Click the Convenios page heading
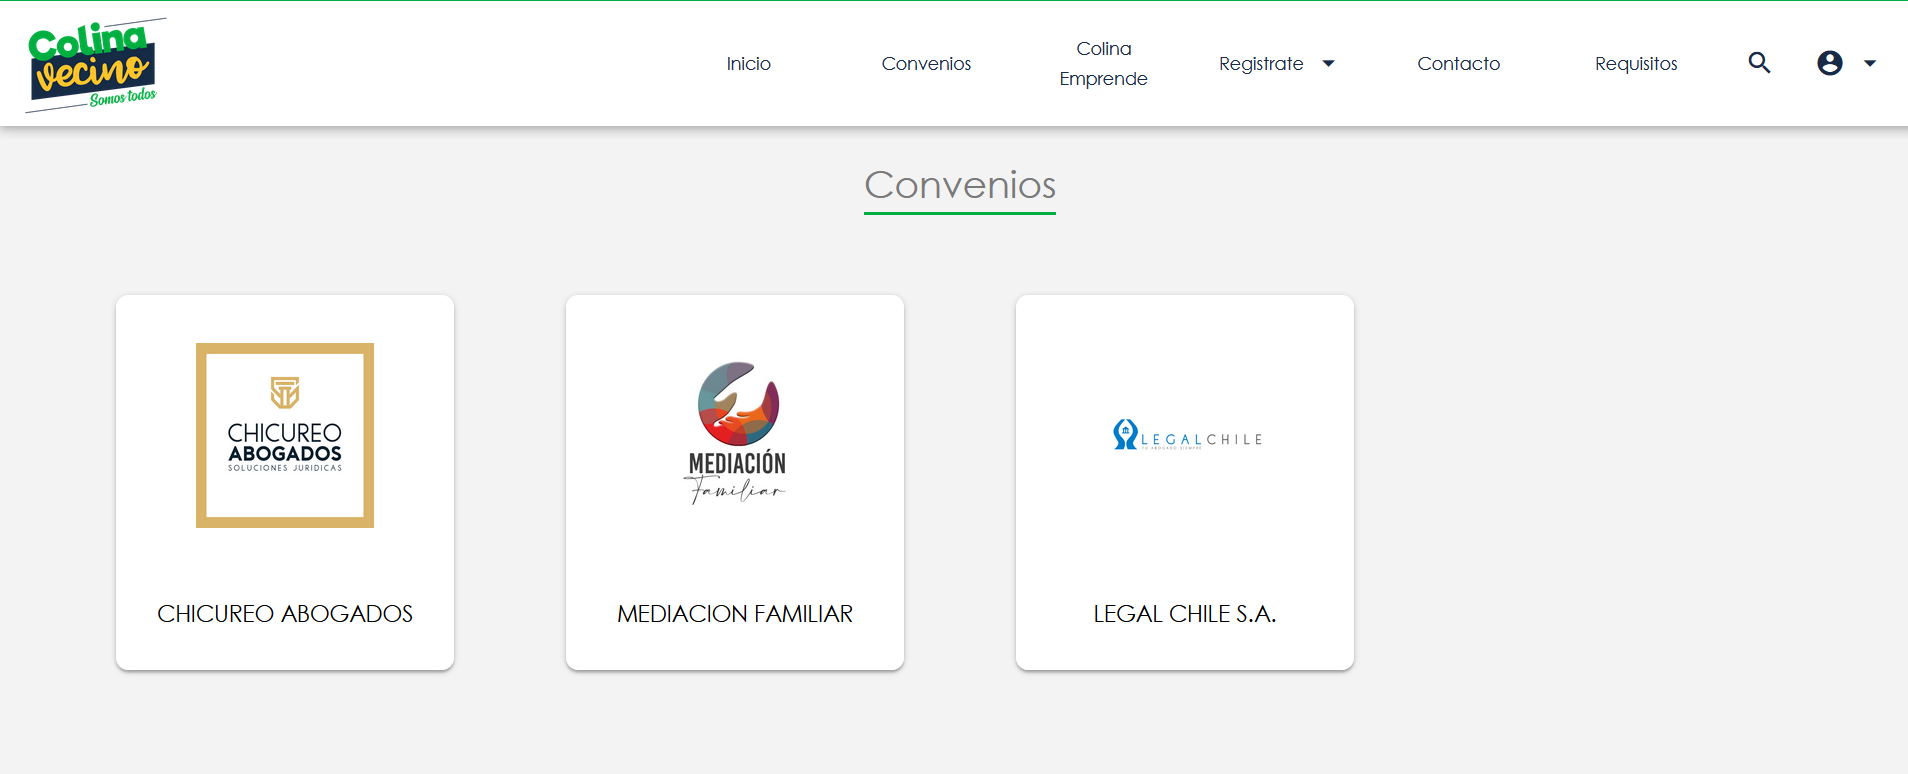Image resolution: width=1908 pixels, height=774 pixels. (x=960, y=185)
